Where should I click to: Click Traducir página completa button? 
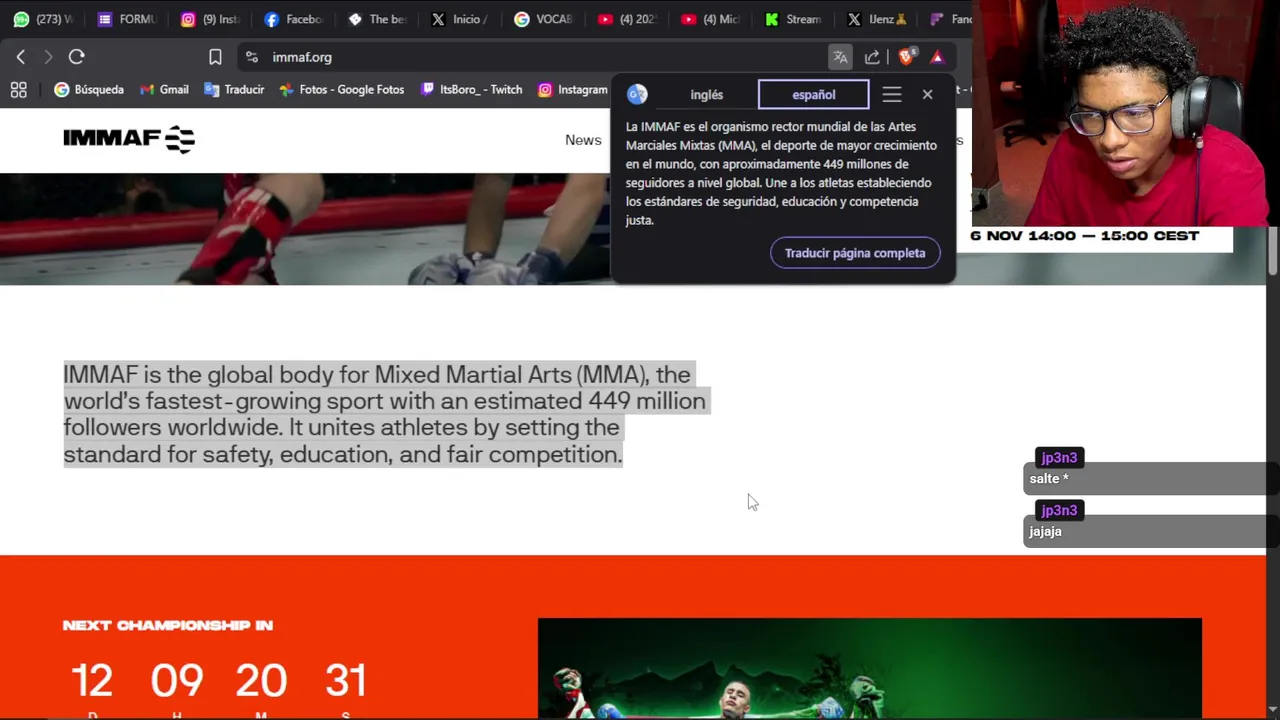point(855,253)
